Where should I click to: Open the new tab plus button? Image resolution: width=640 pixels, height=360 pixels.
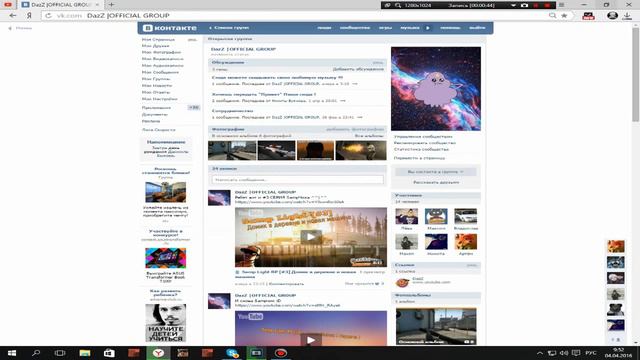coord(111,4)
